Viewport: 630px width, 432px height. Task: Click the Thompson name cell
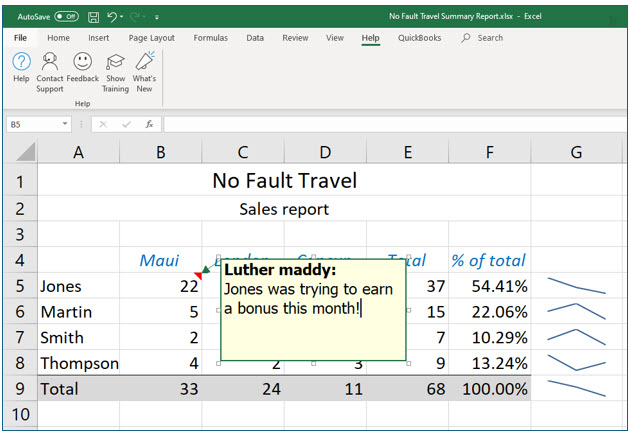point(78,363)
